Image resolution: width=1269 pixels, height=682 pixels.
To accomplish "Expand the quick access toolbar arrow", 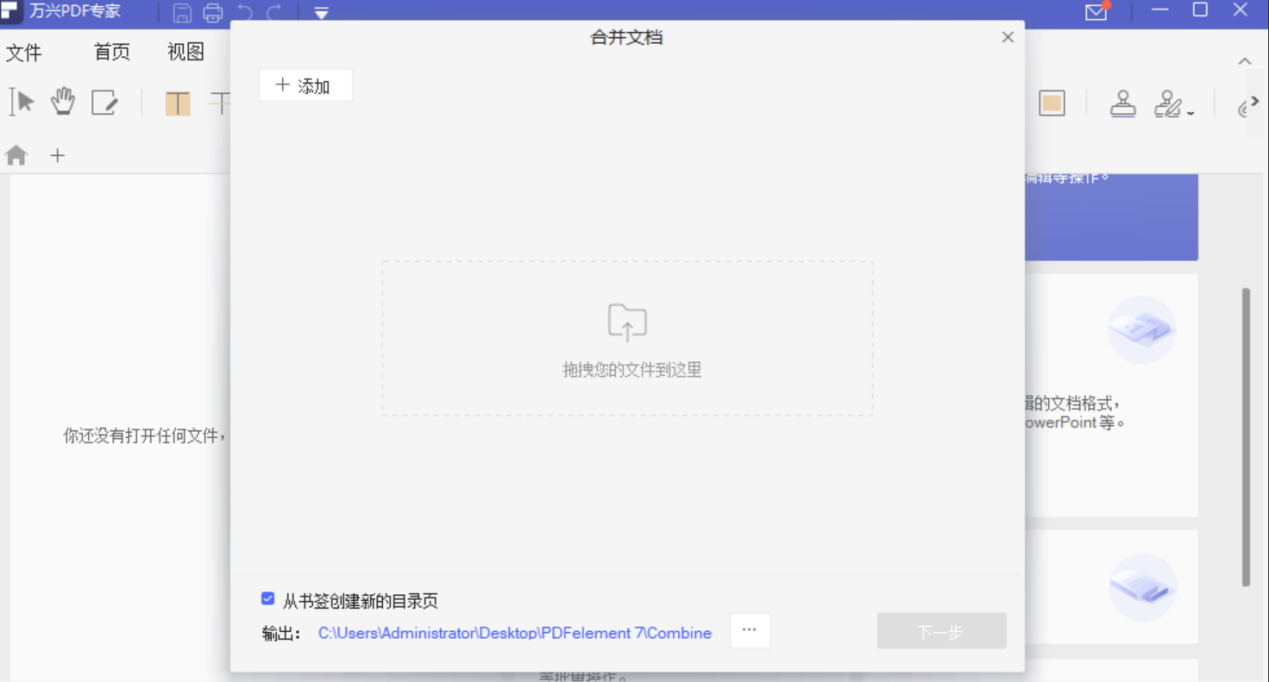I will tap(320, 13).
